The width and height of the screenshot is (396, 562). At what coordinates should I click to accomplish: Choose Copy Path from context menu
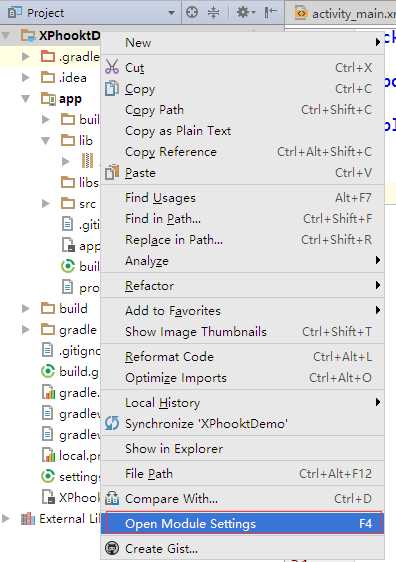coord(243,110)
